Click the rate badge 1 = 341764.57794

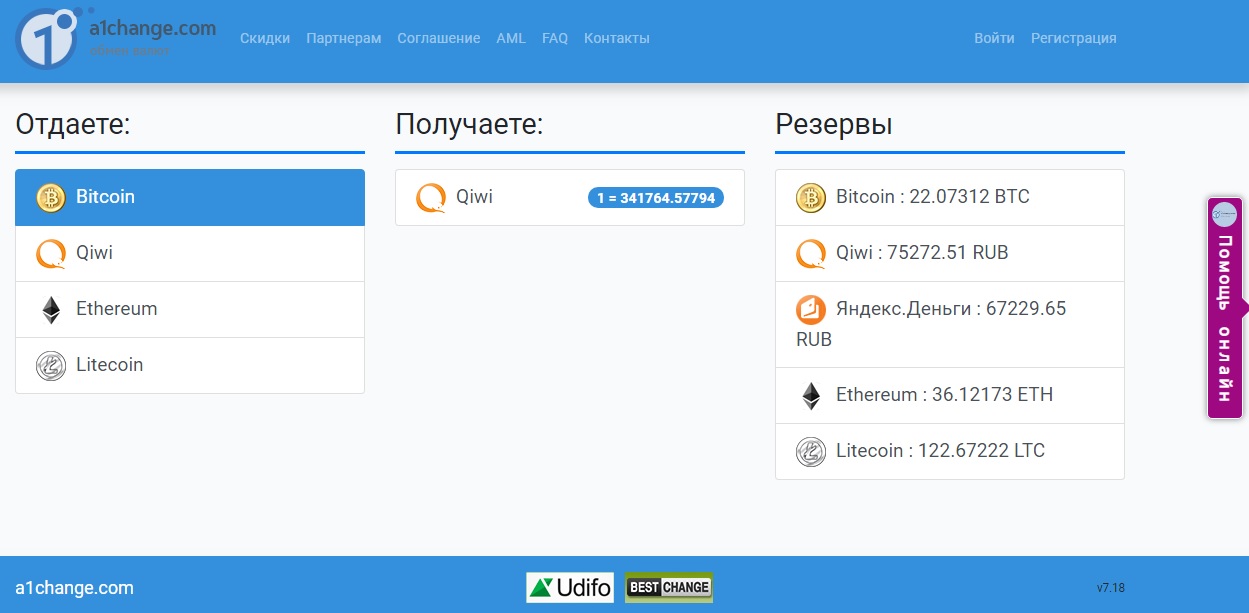pos(656,198)
